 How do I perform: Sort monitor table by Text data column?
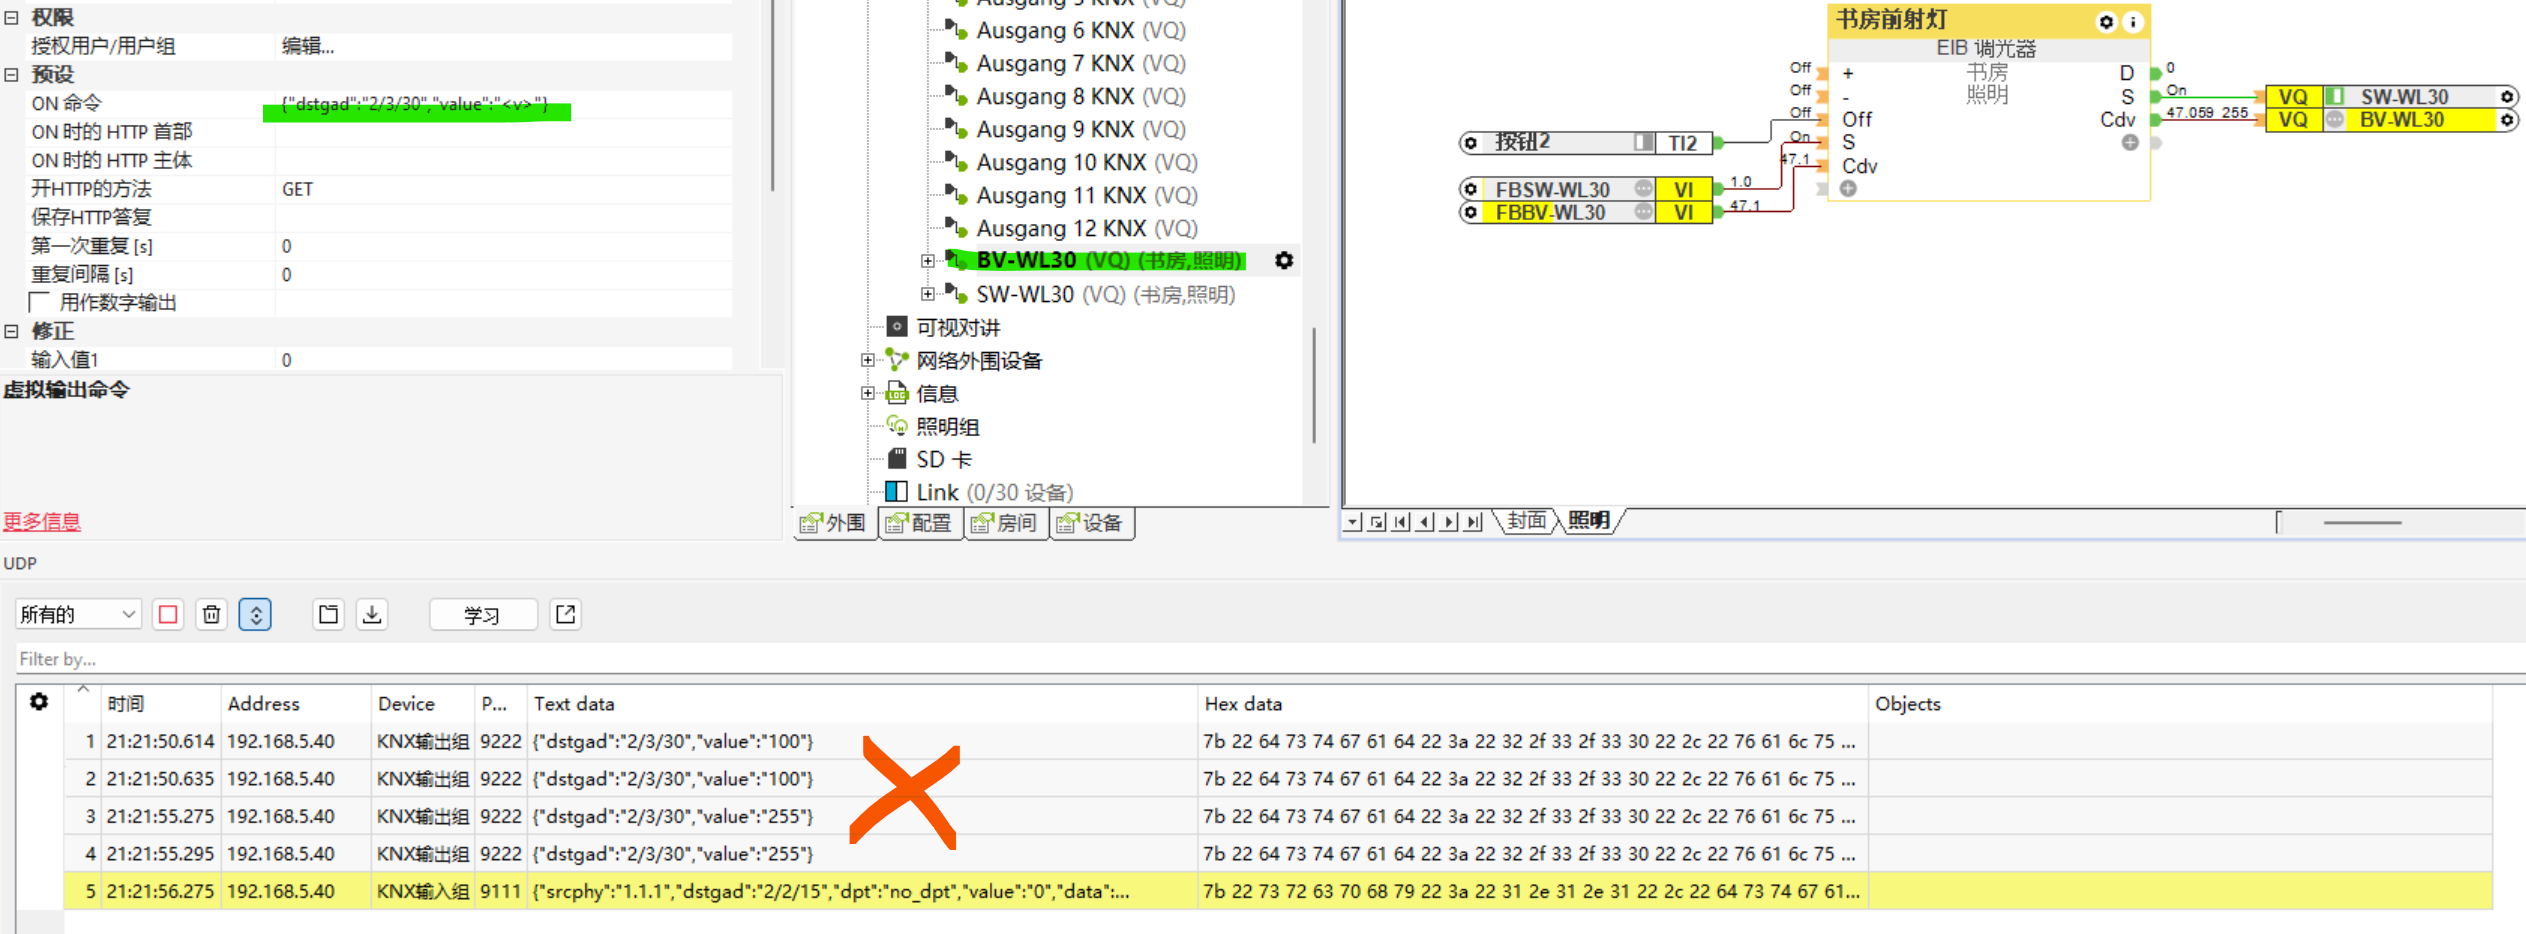point(862,703)
